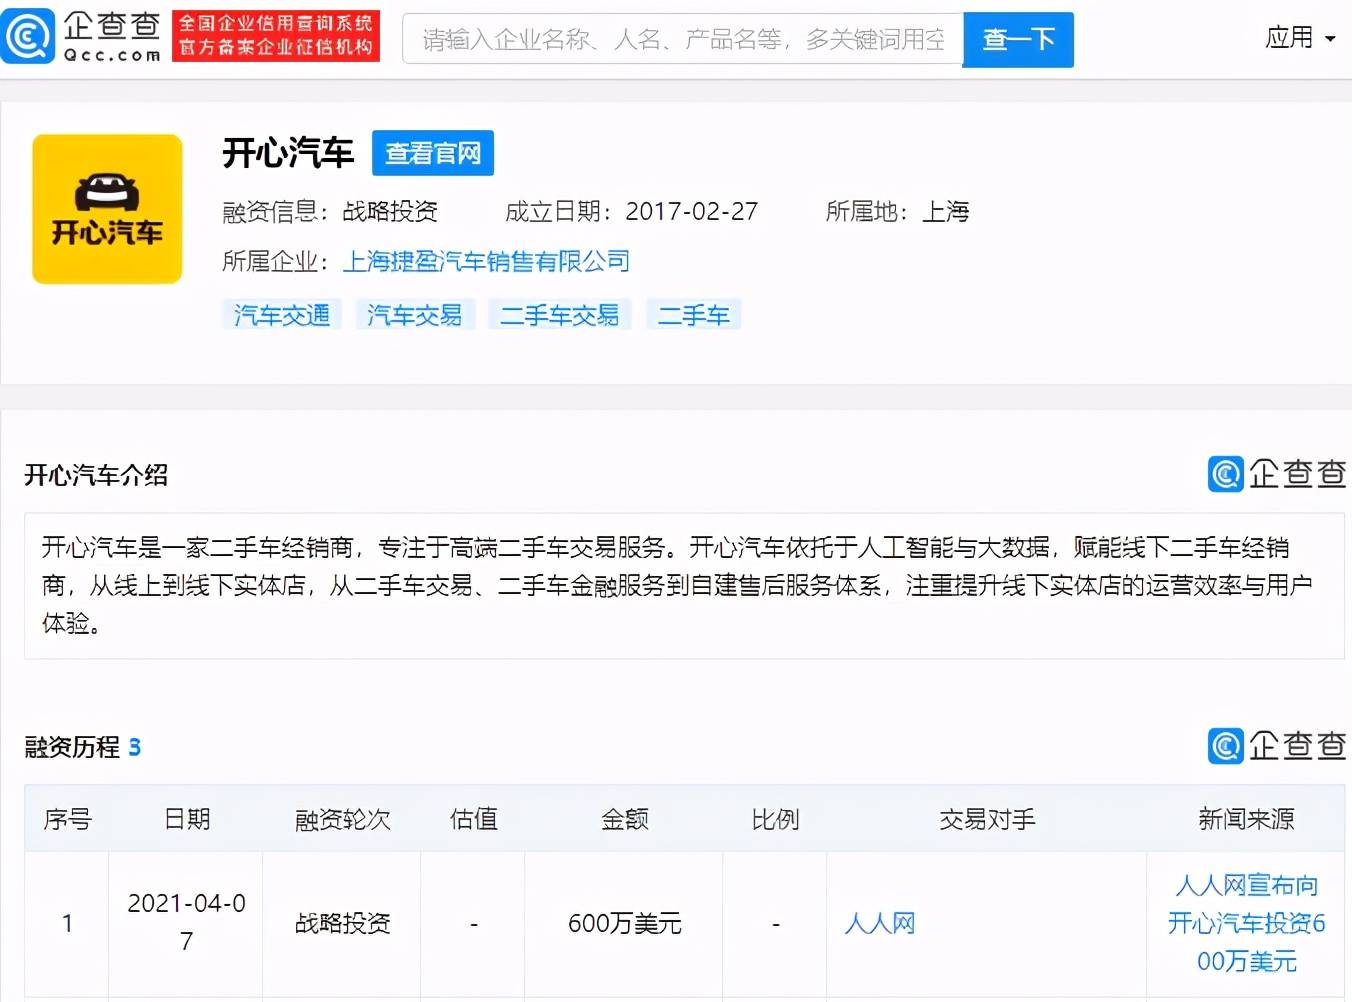This screenshot has height=1002, width=1352.
Task: Open the 人人网 investor link
Action: [x=880, y=923]
